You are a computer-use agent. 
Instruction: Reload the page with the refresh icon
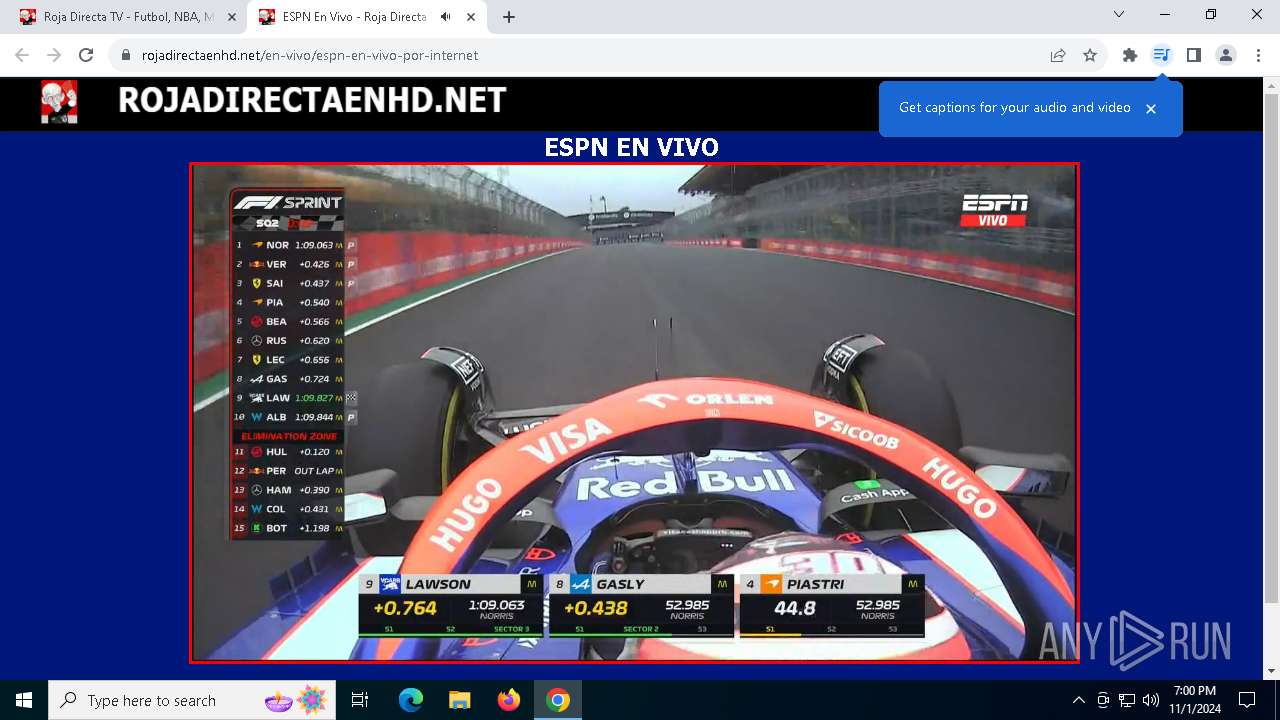[86, 56]
